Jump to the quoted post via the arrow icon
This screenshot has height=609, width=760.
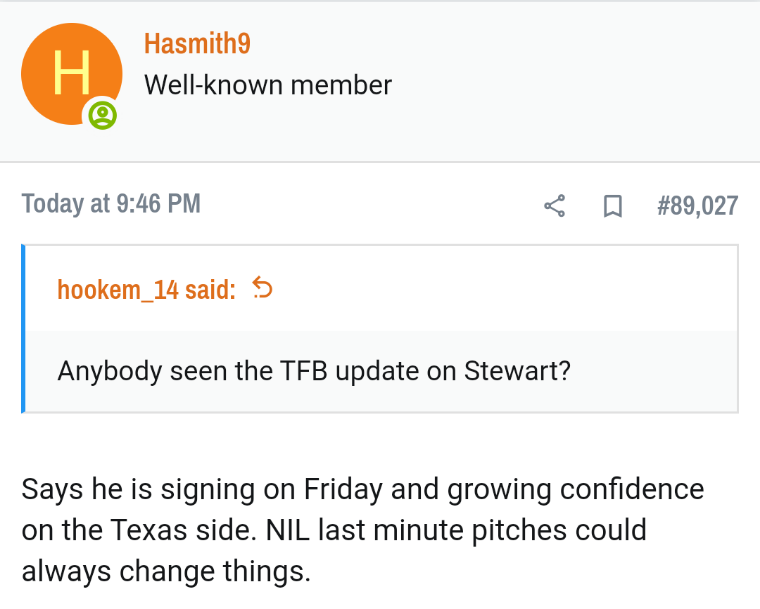[x=262, y=289]
